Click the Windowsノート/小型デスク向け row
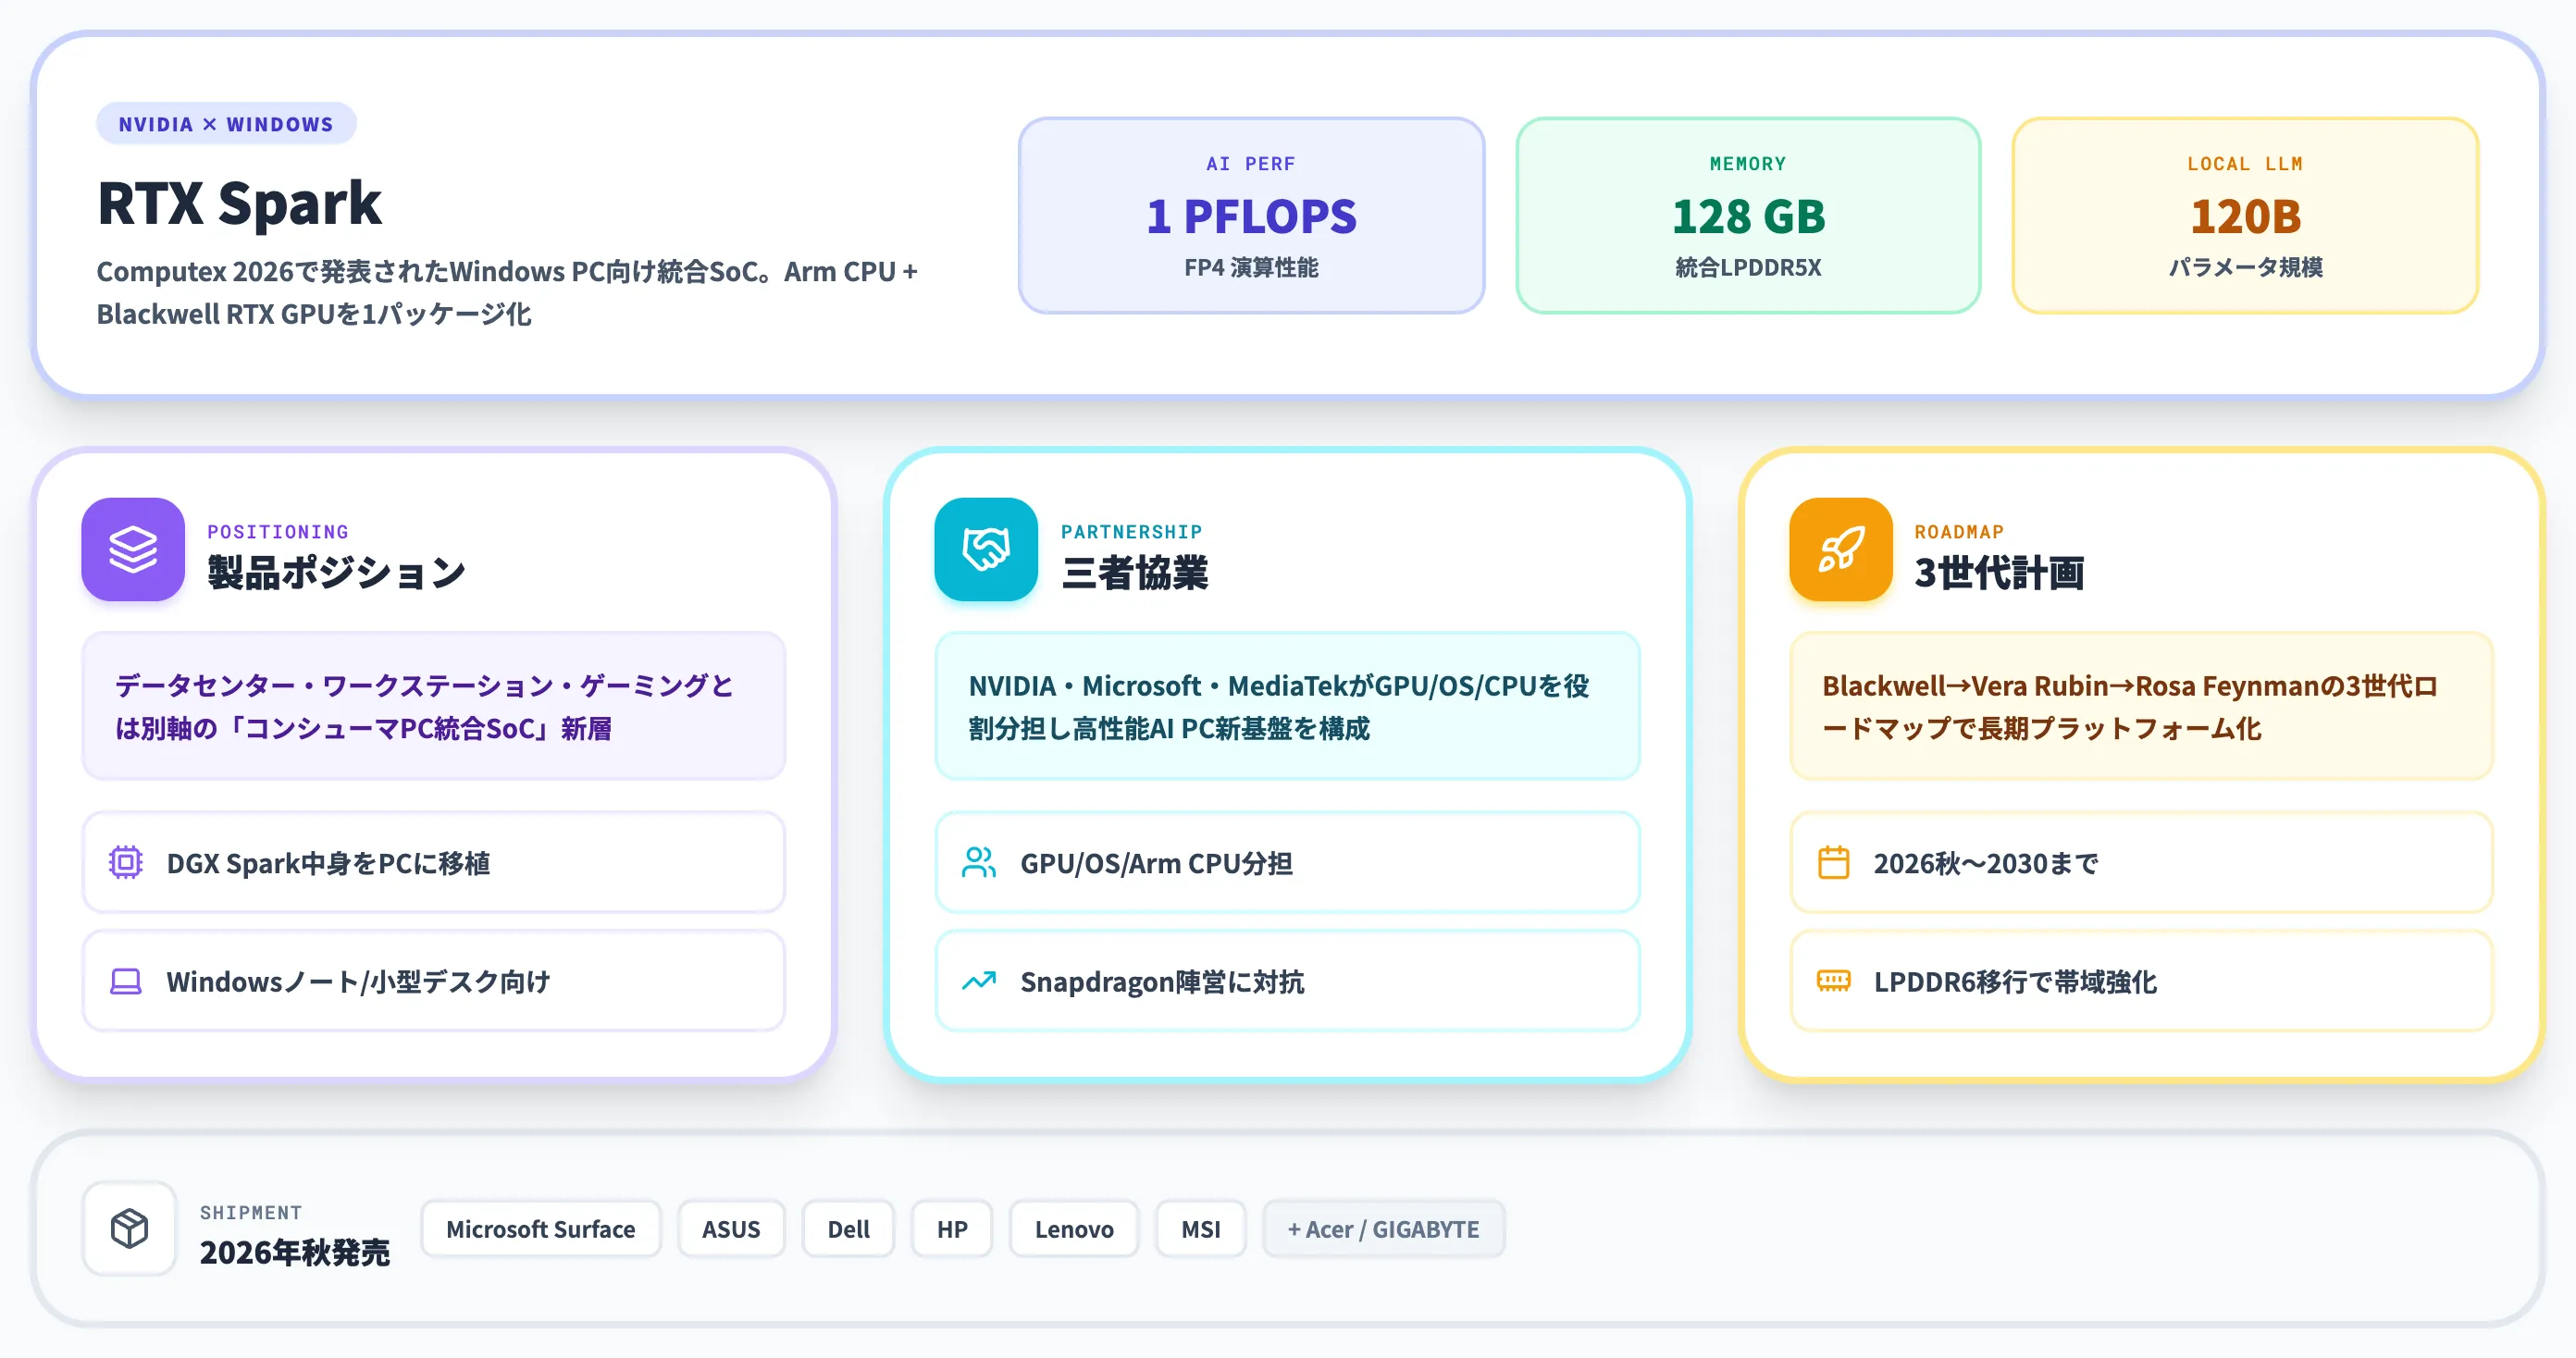This screenshot has height=1358, width=2576. pyautogui.click(x=434, y=981)
